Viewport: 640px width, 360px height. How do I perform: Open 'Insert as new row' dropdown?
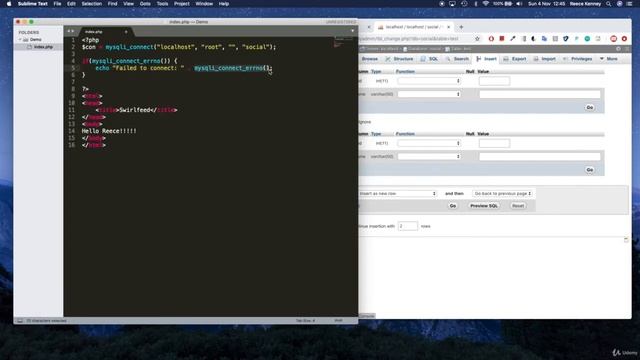398,193
